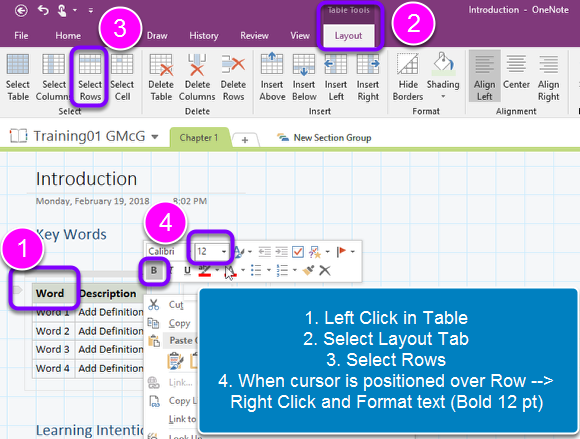Expand the Training01 GMcG notebook dropdown
This screenshot has height=439, width=580.
click(155, 137)
